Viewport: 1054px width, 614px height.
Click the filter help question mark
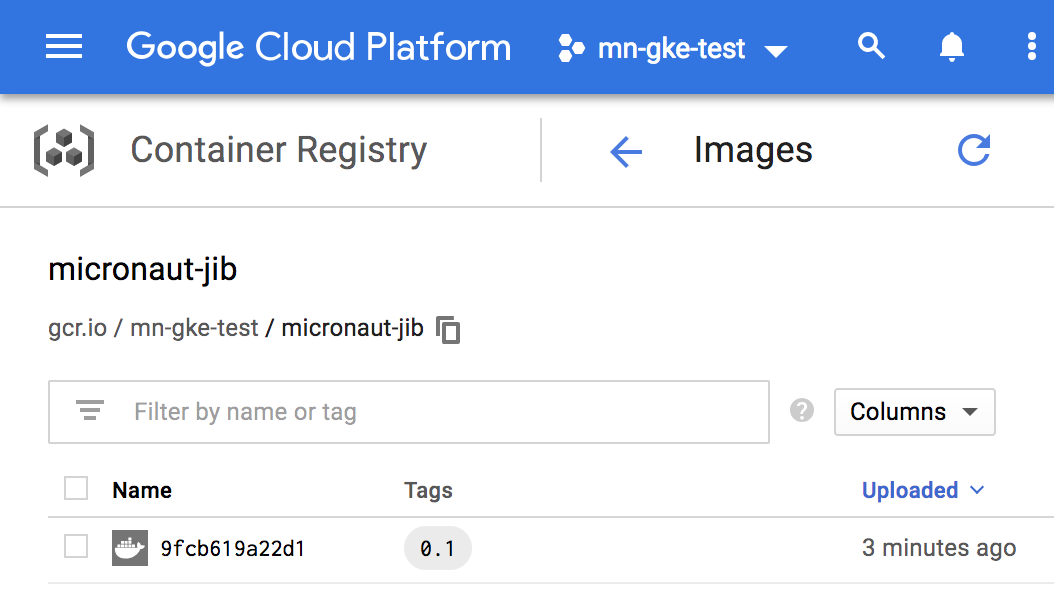pos(801,411)
